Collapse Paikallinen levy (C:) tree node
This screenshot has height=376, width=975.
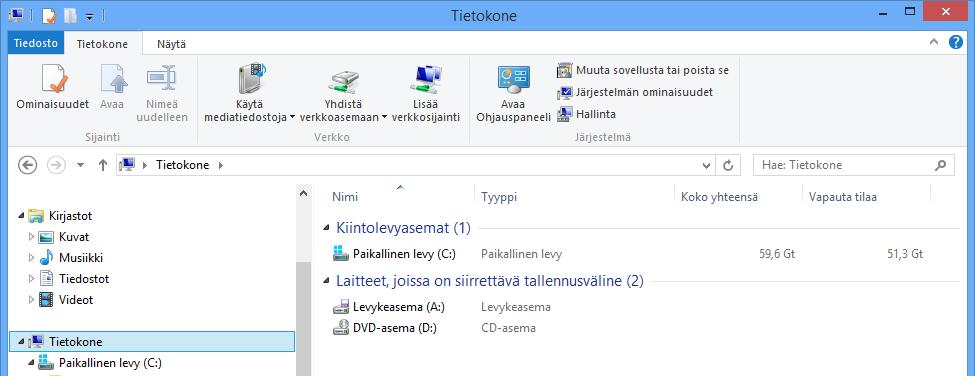pos(32,363)
